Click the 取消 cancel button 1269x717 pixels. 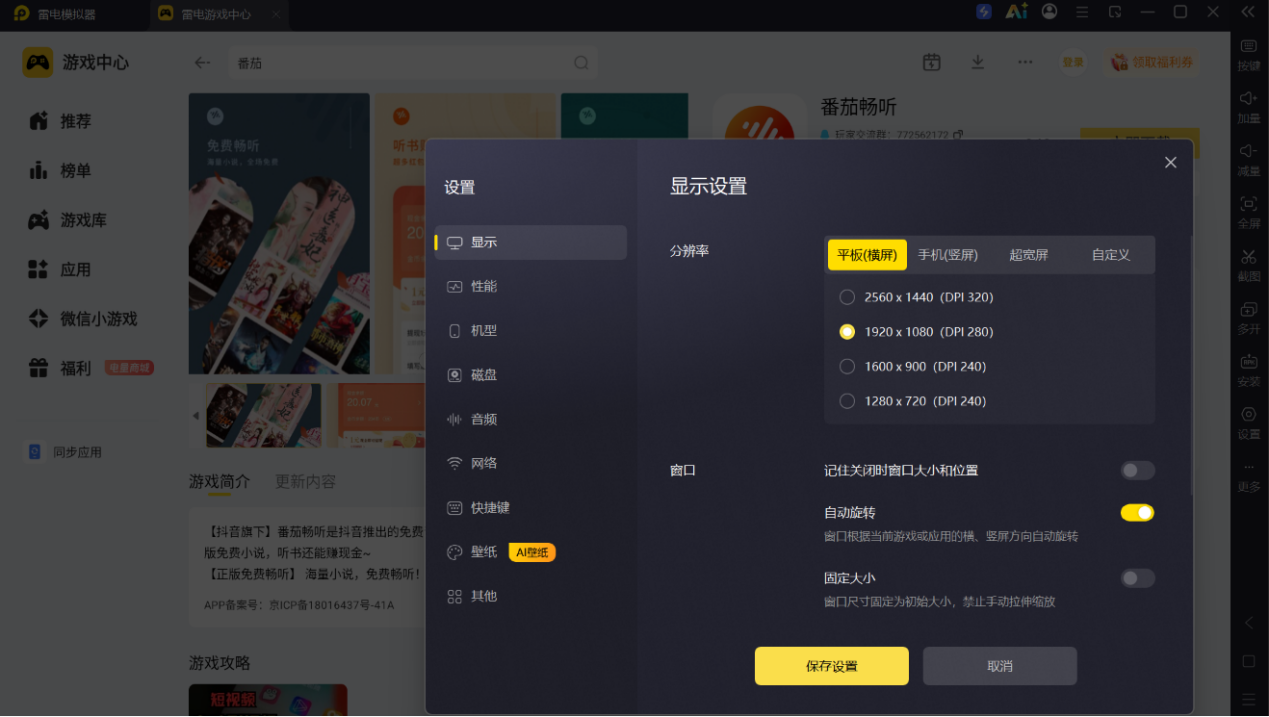[x=1000, y=666]
